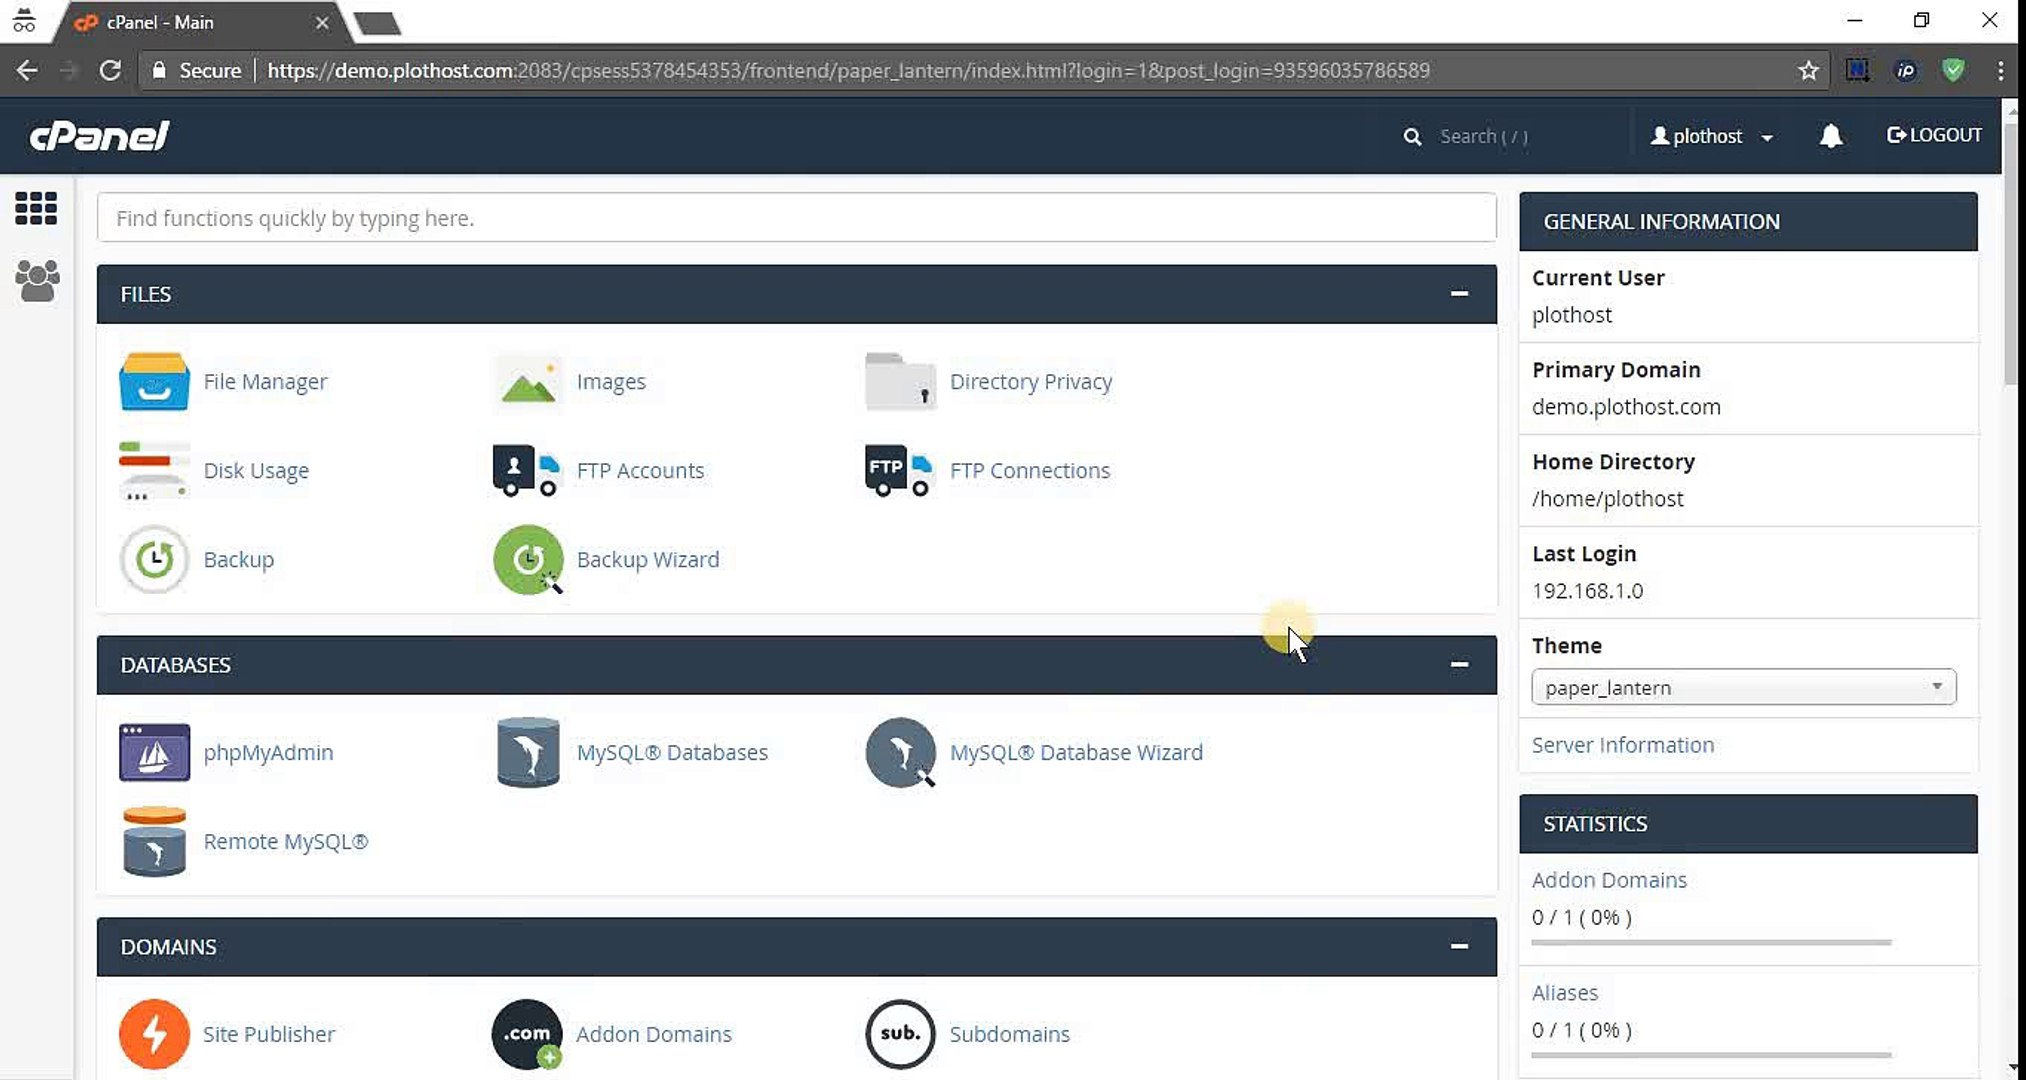Open Directory Privacy settings
Screen dimensions: 2026x1080
point(1031,381)
